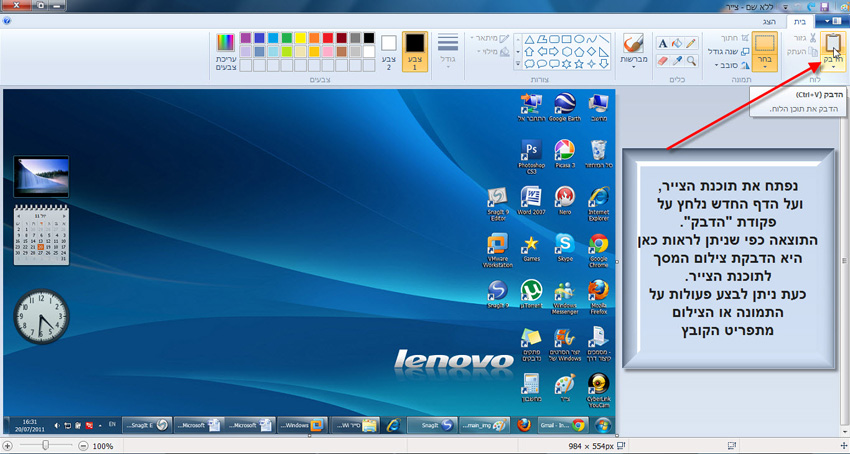The image size is (850, 454).
Task: Select the Fill with color bucket
Action: [x=677, y=43]
